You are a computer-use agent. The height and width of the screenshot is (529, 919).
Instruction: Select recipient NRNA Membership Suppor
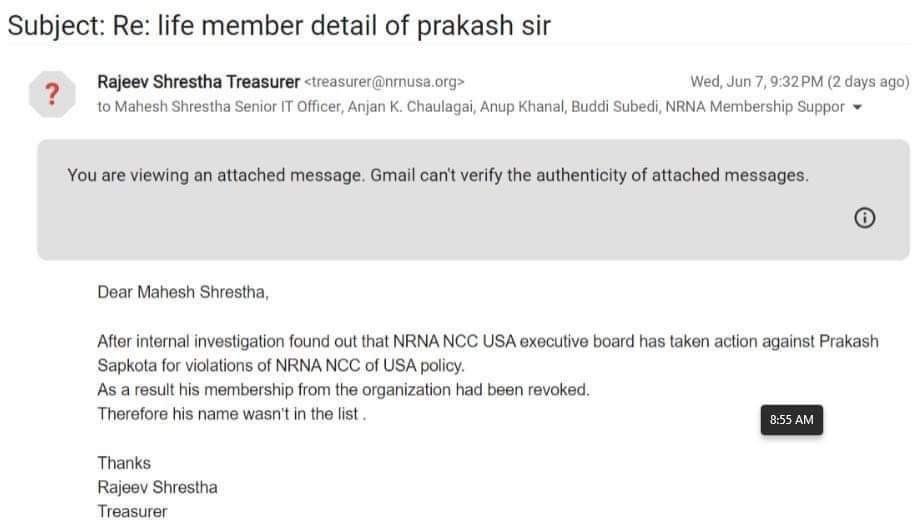coord(755,107)
